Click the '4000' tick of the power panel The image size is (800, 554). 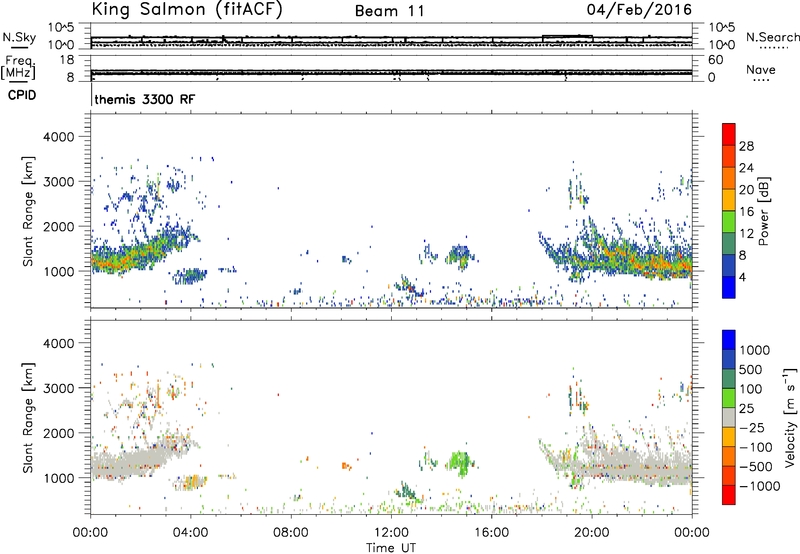pos(59,137)
